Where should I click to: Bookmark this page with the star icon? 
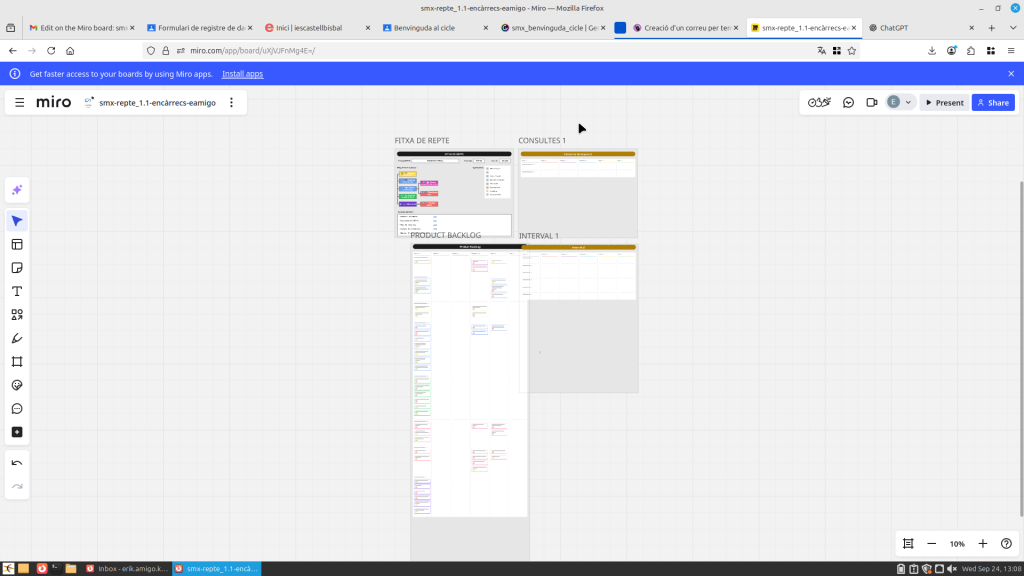pyautogui.click(x=852, y=50)
